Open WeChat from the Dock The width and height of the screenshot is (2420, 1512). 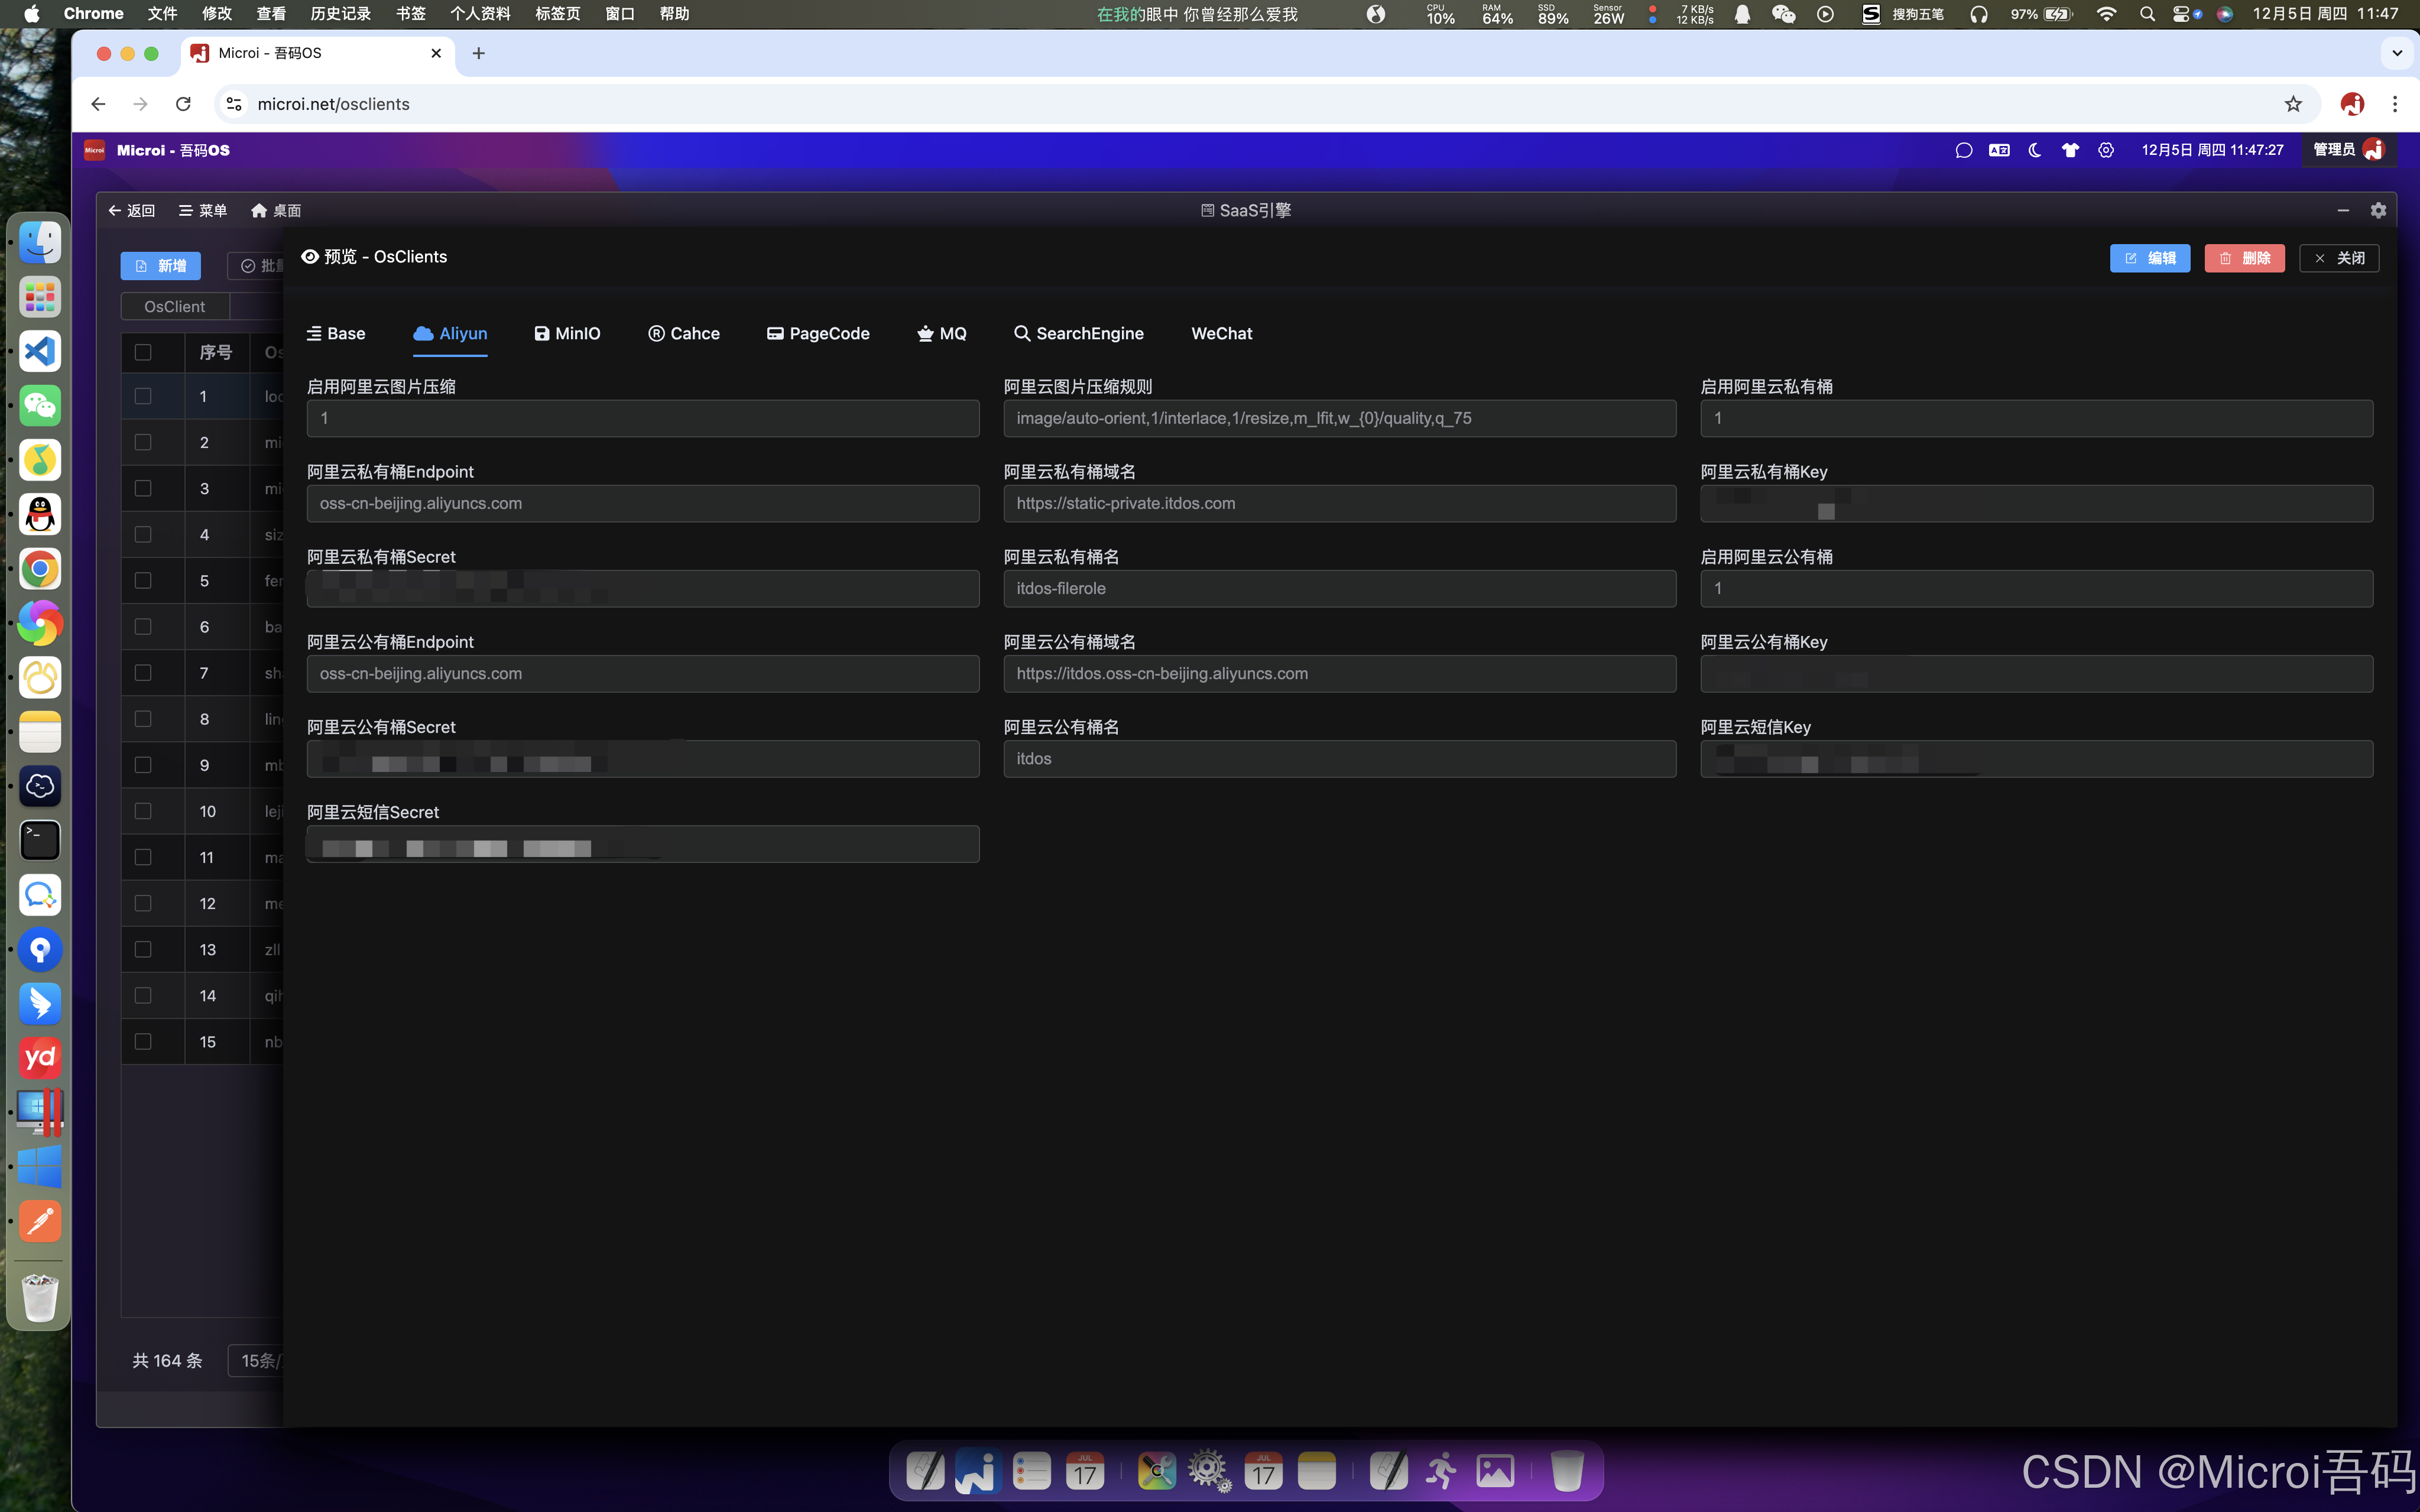click(x=40, y=405)
